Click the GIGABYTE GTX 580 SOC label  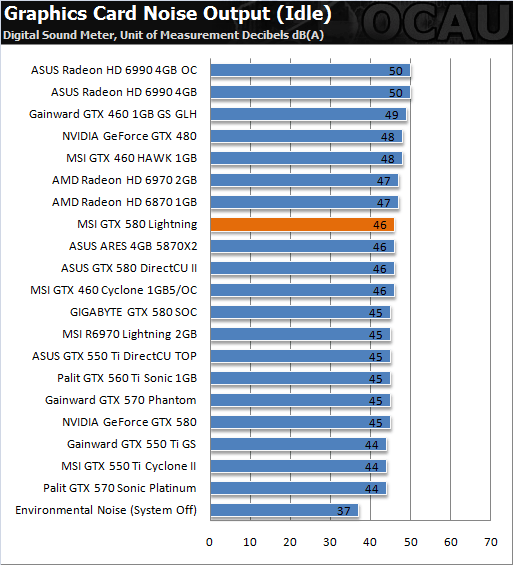coord(133,312)
